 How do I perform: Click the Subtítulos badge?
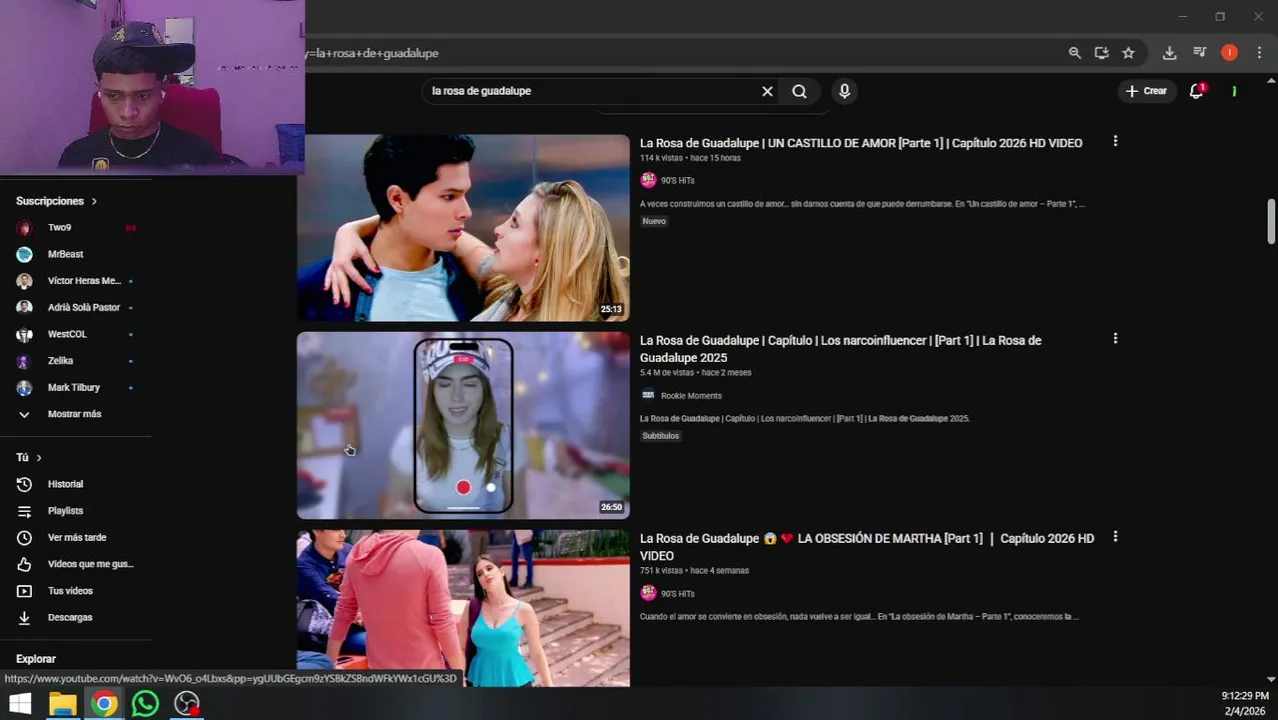coord(661,436)
